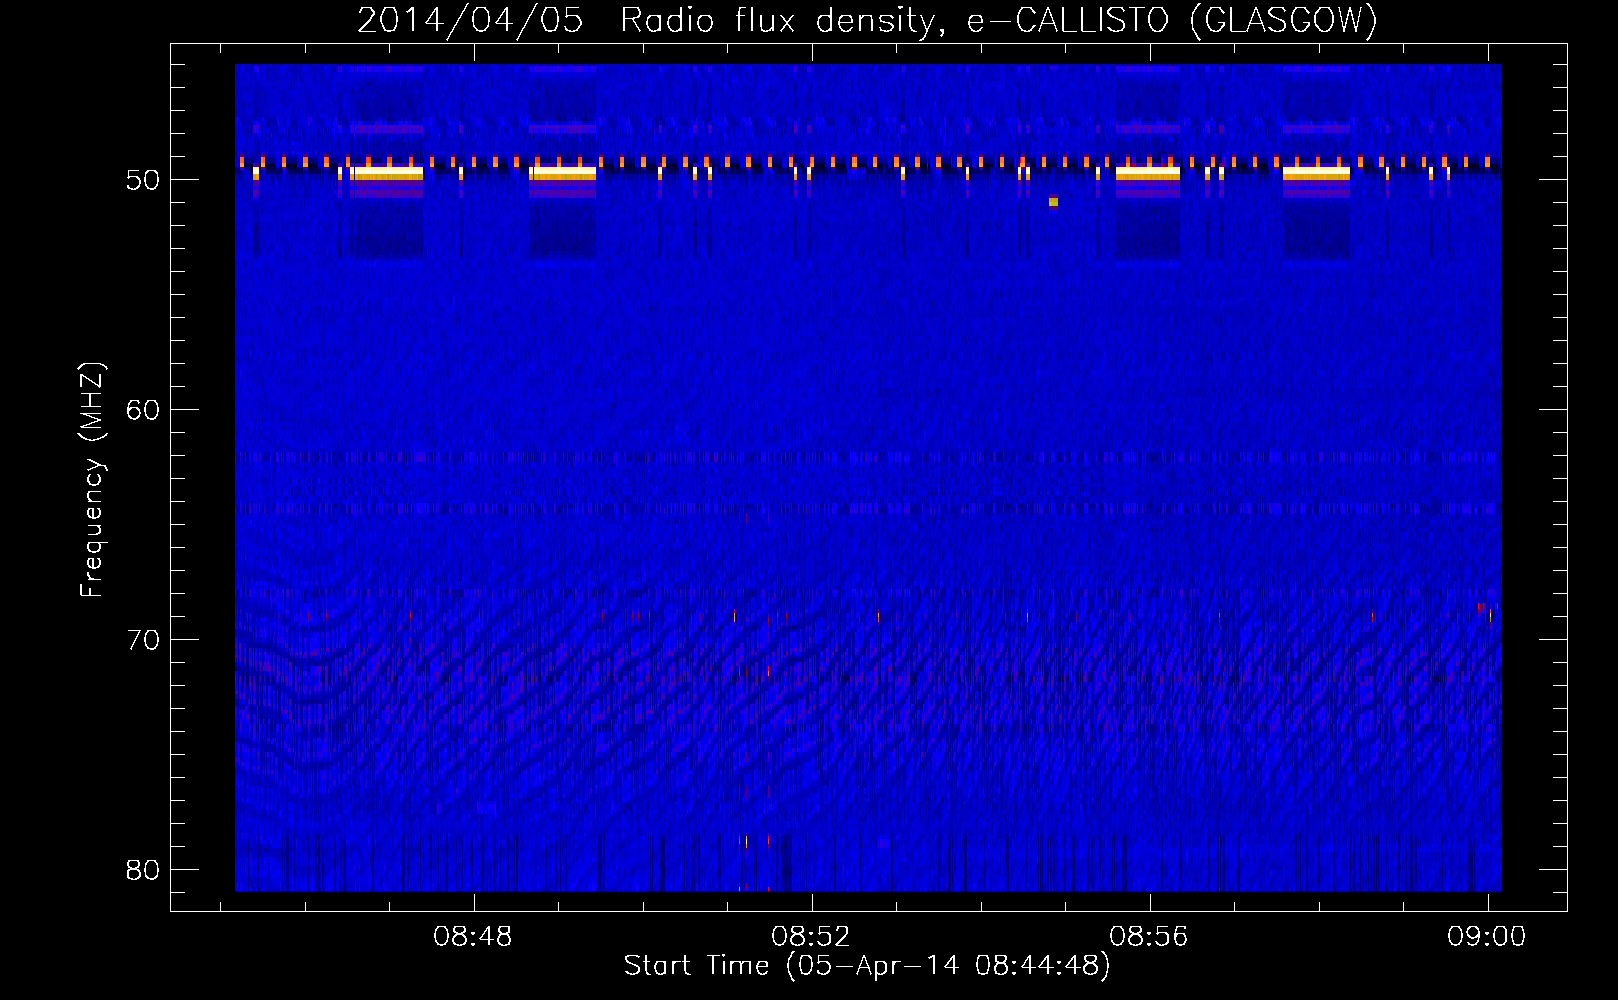
Task: Click the 'Start Time (05-Apr-14 08:44:48)' label
Action: (x=867, y=966)
